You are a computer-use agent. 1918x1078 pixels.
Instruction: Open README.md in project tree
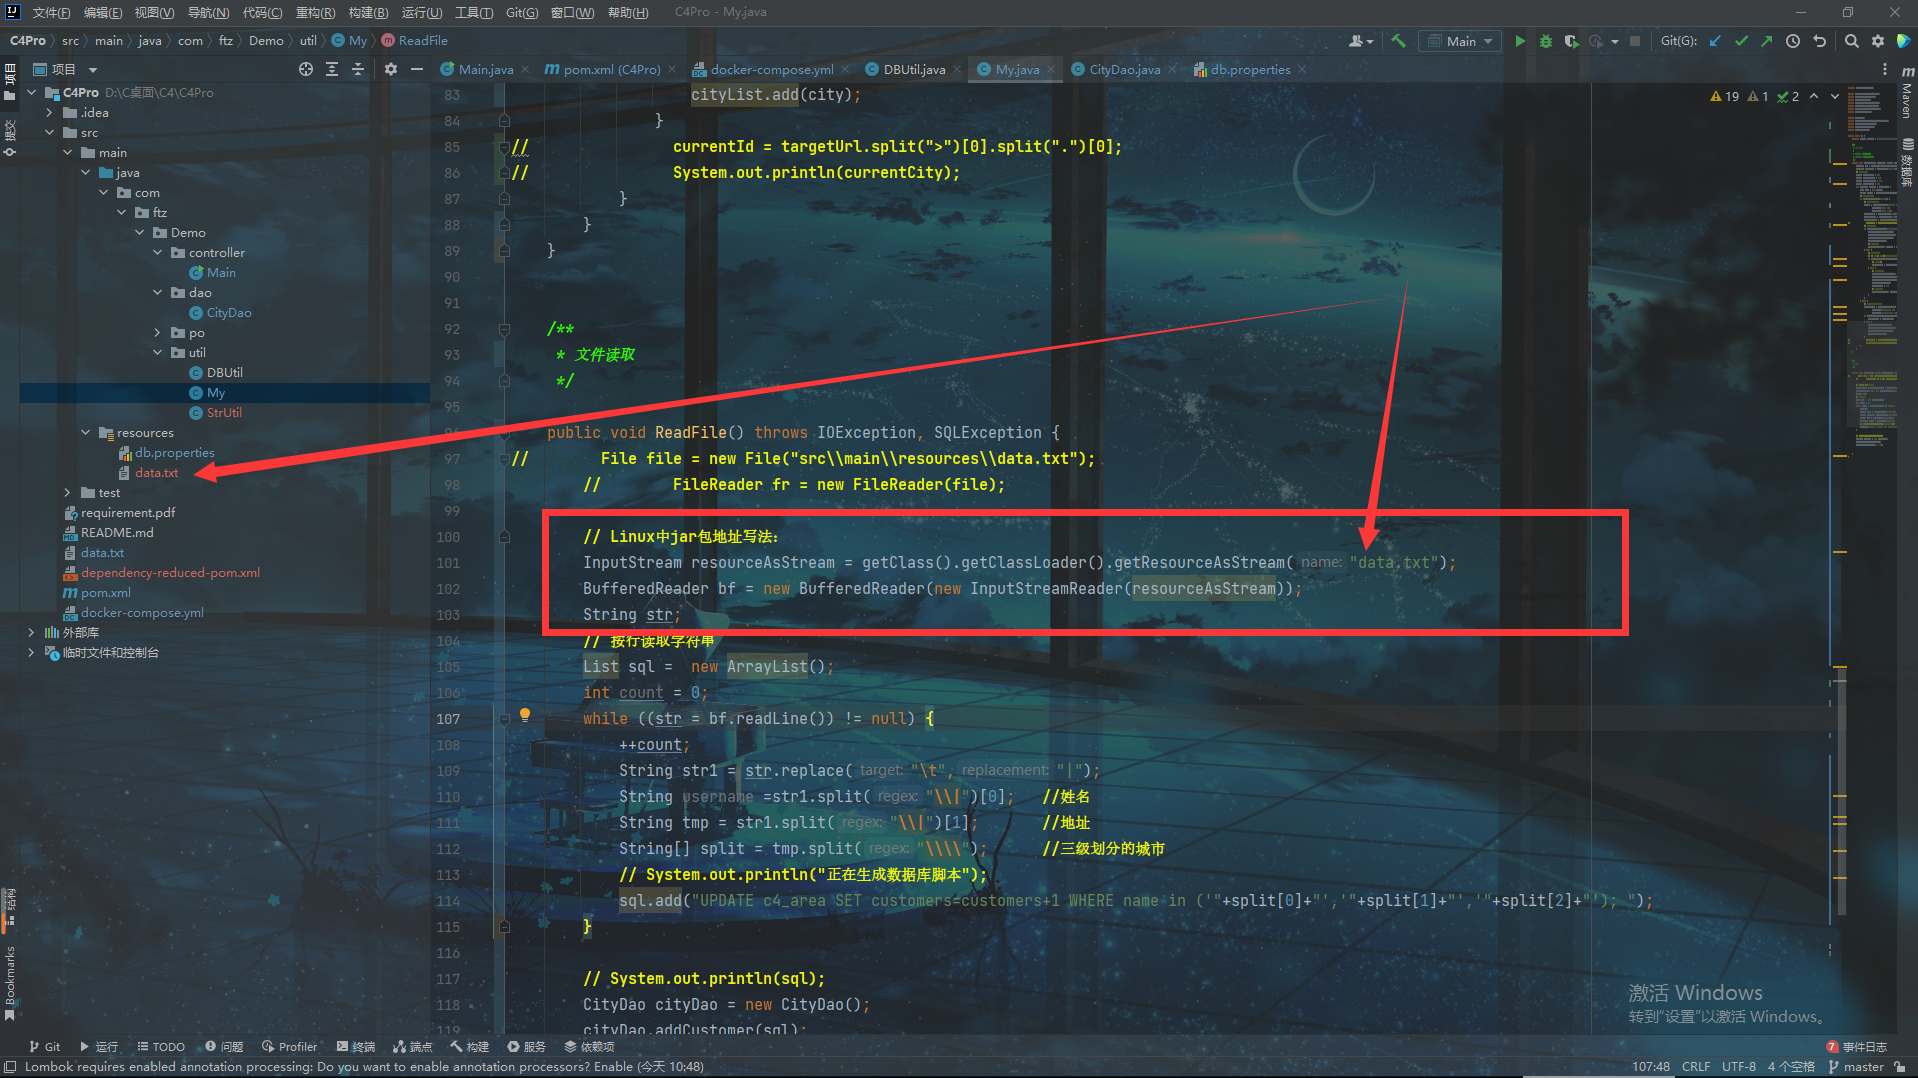tap(117, 532)
